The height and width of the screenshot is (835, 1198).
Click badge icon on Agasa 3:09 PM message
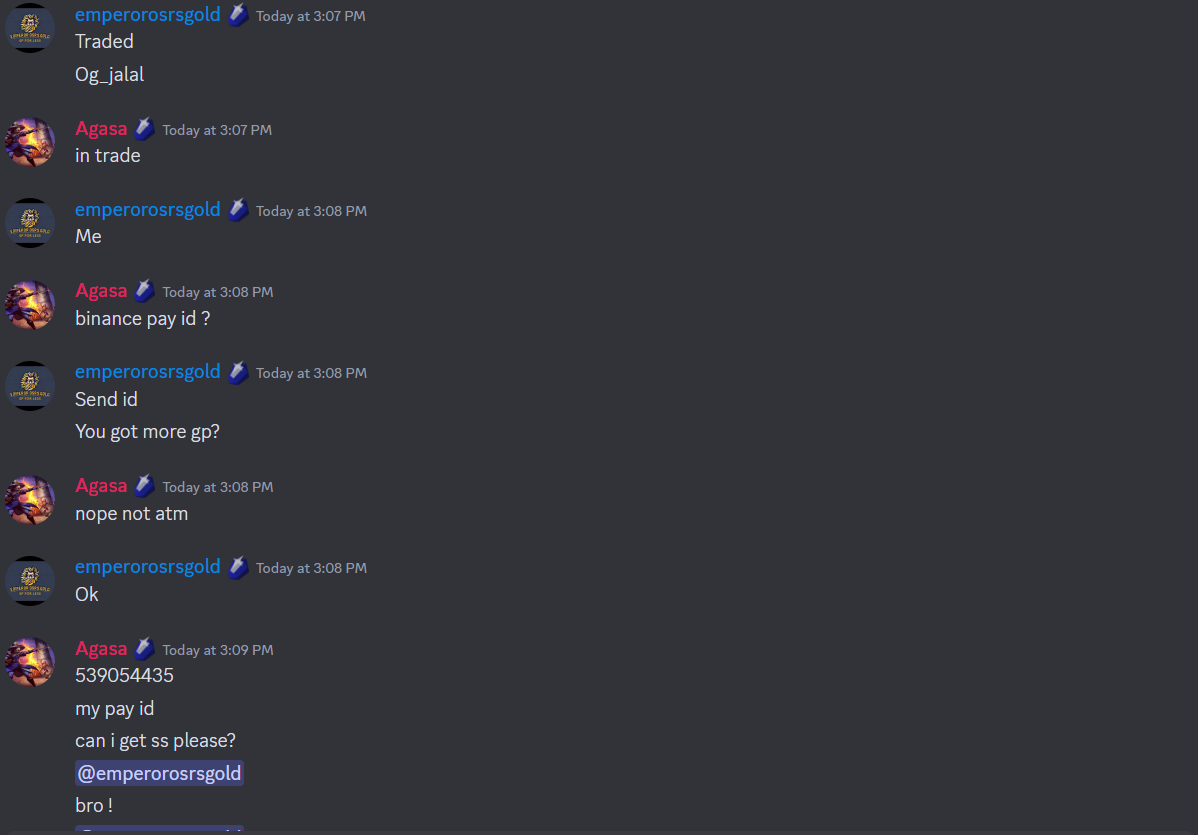[145, 649]
